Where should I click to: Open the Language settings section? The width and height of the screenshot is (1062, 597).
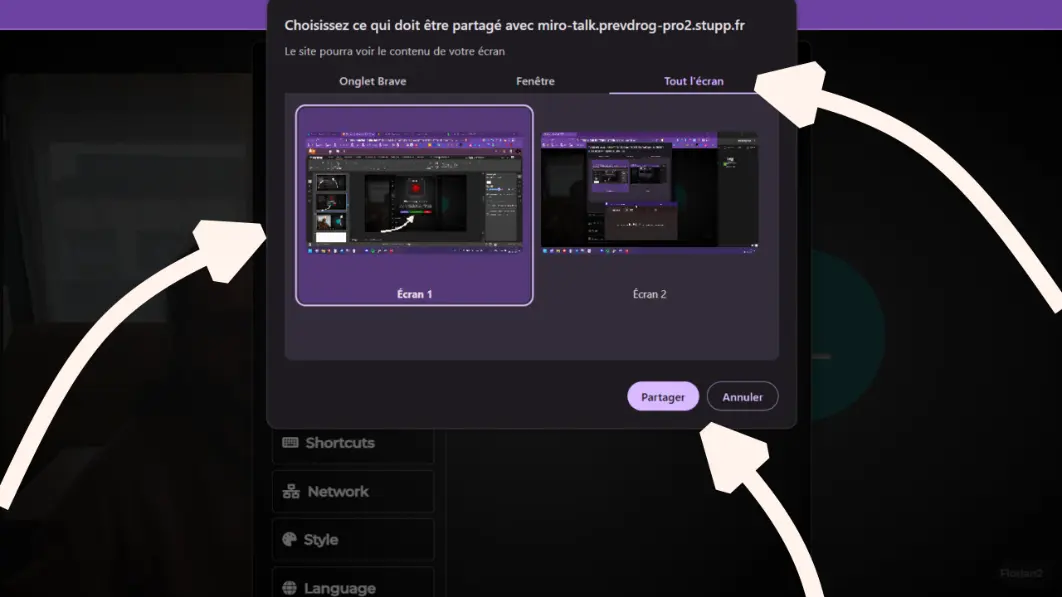[353, 584]
